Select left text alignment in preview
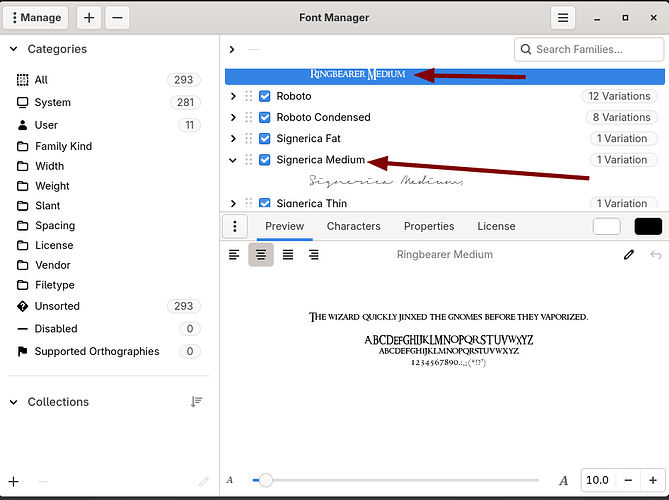Image resolution: width=669 pixels, height=500 pixels. pyautogui.click(x=234, y=255)
